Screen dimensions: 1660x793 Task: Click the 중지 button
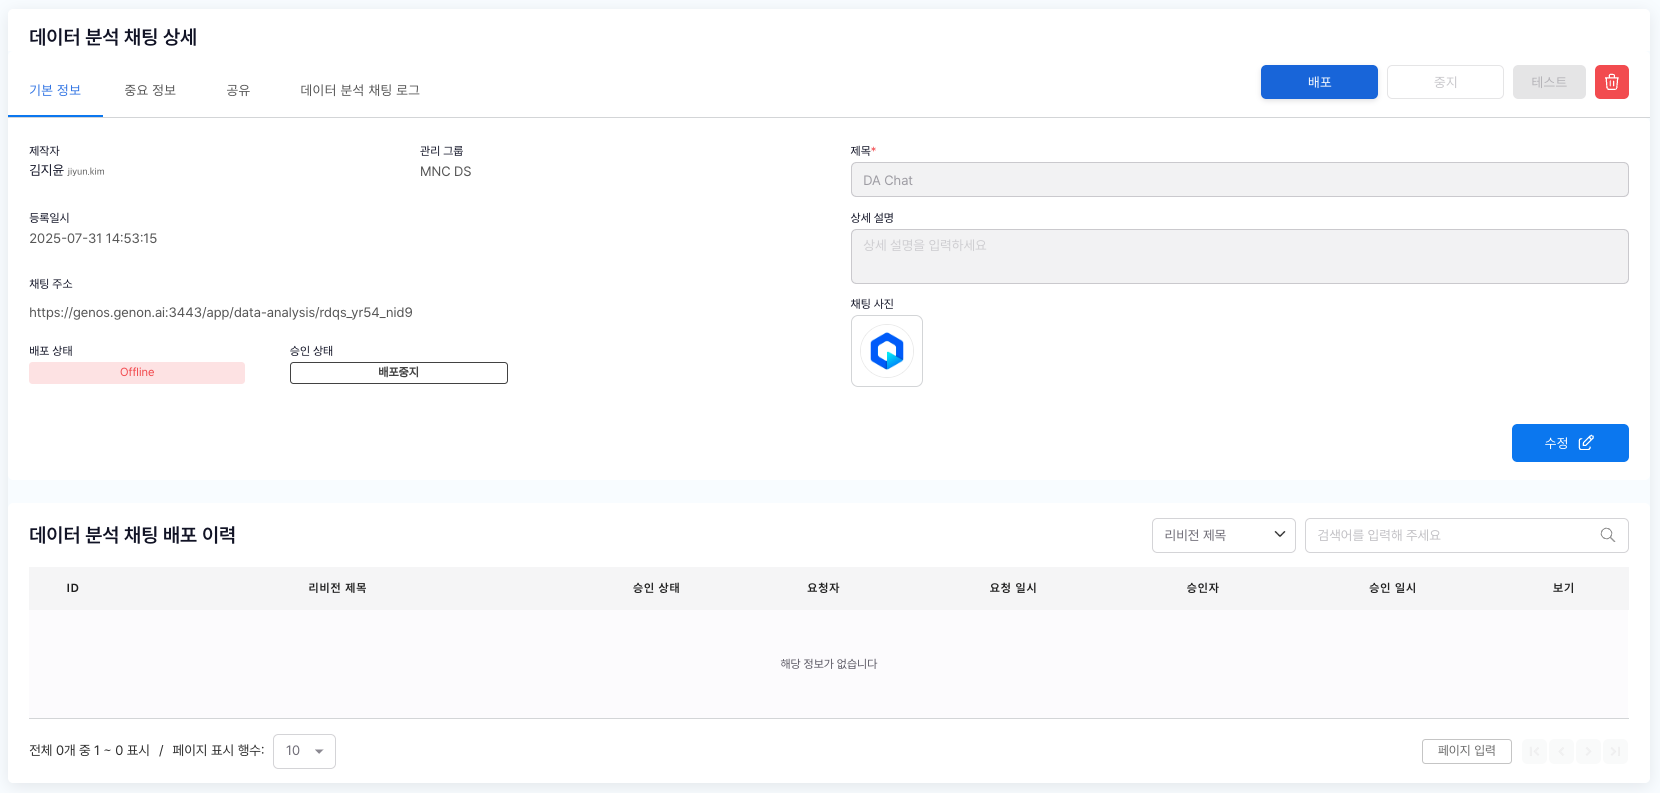pos(1445,82)
